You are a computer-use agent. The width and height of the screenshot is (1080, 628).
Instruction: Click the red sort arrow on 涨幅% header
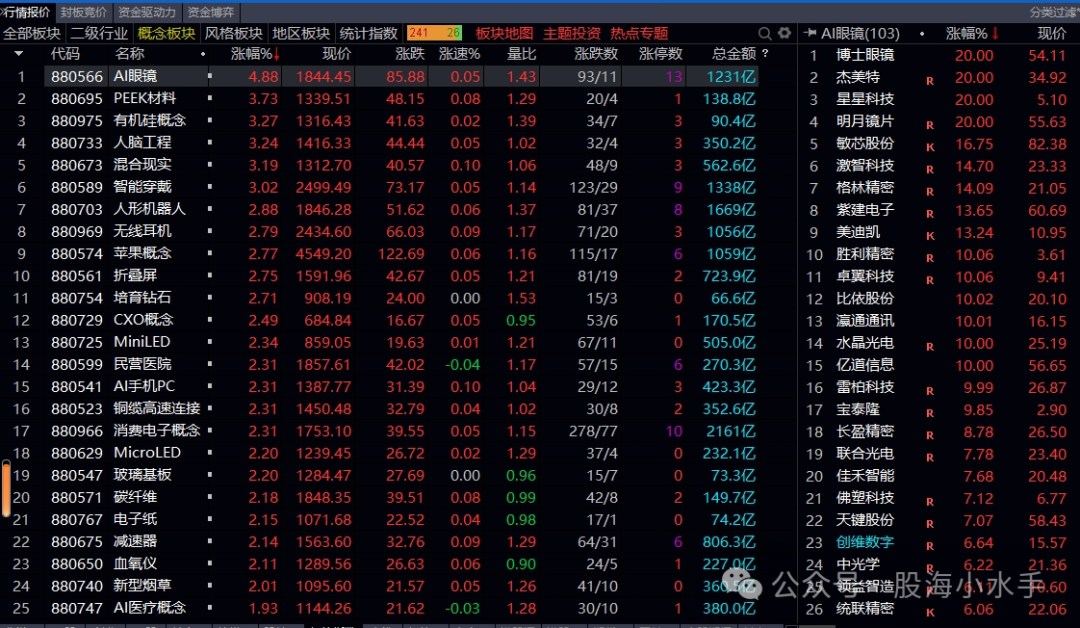[277, 54]
